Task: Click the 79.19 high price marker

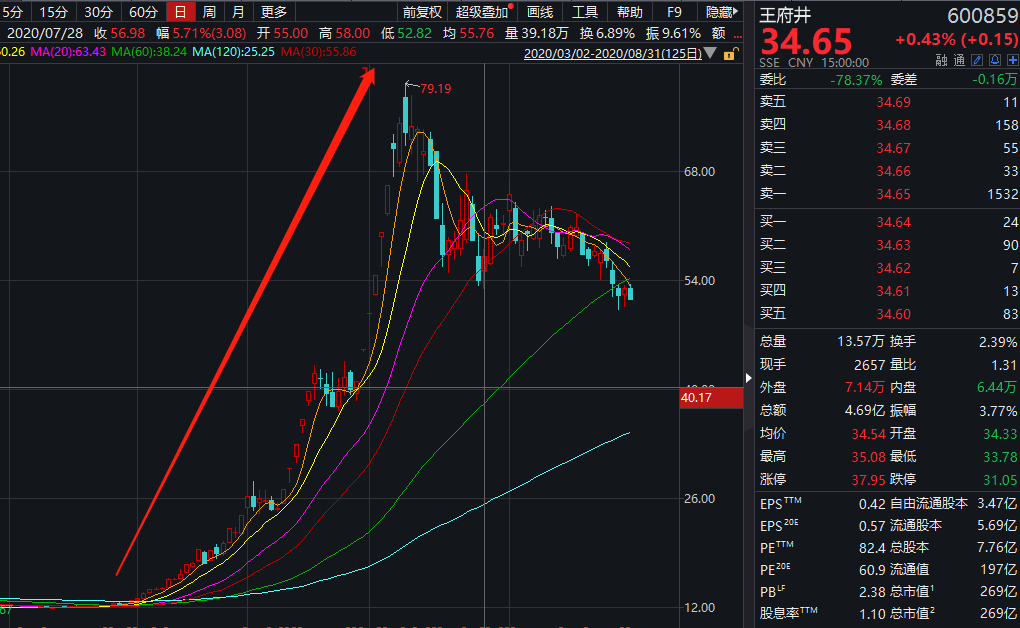Action: [x=435, y=89]
